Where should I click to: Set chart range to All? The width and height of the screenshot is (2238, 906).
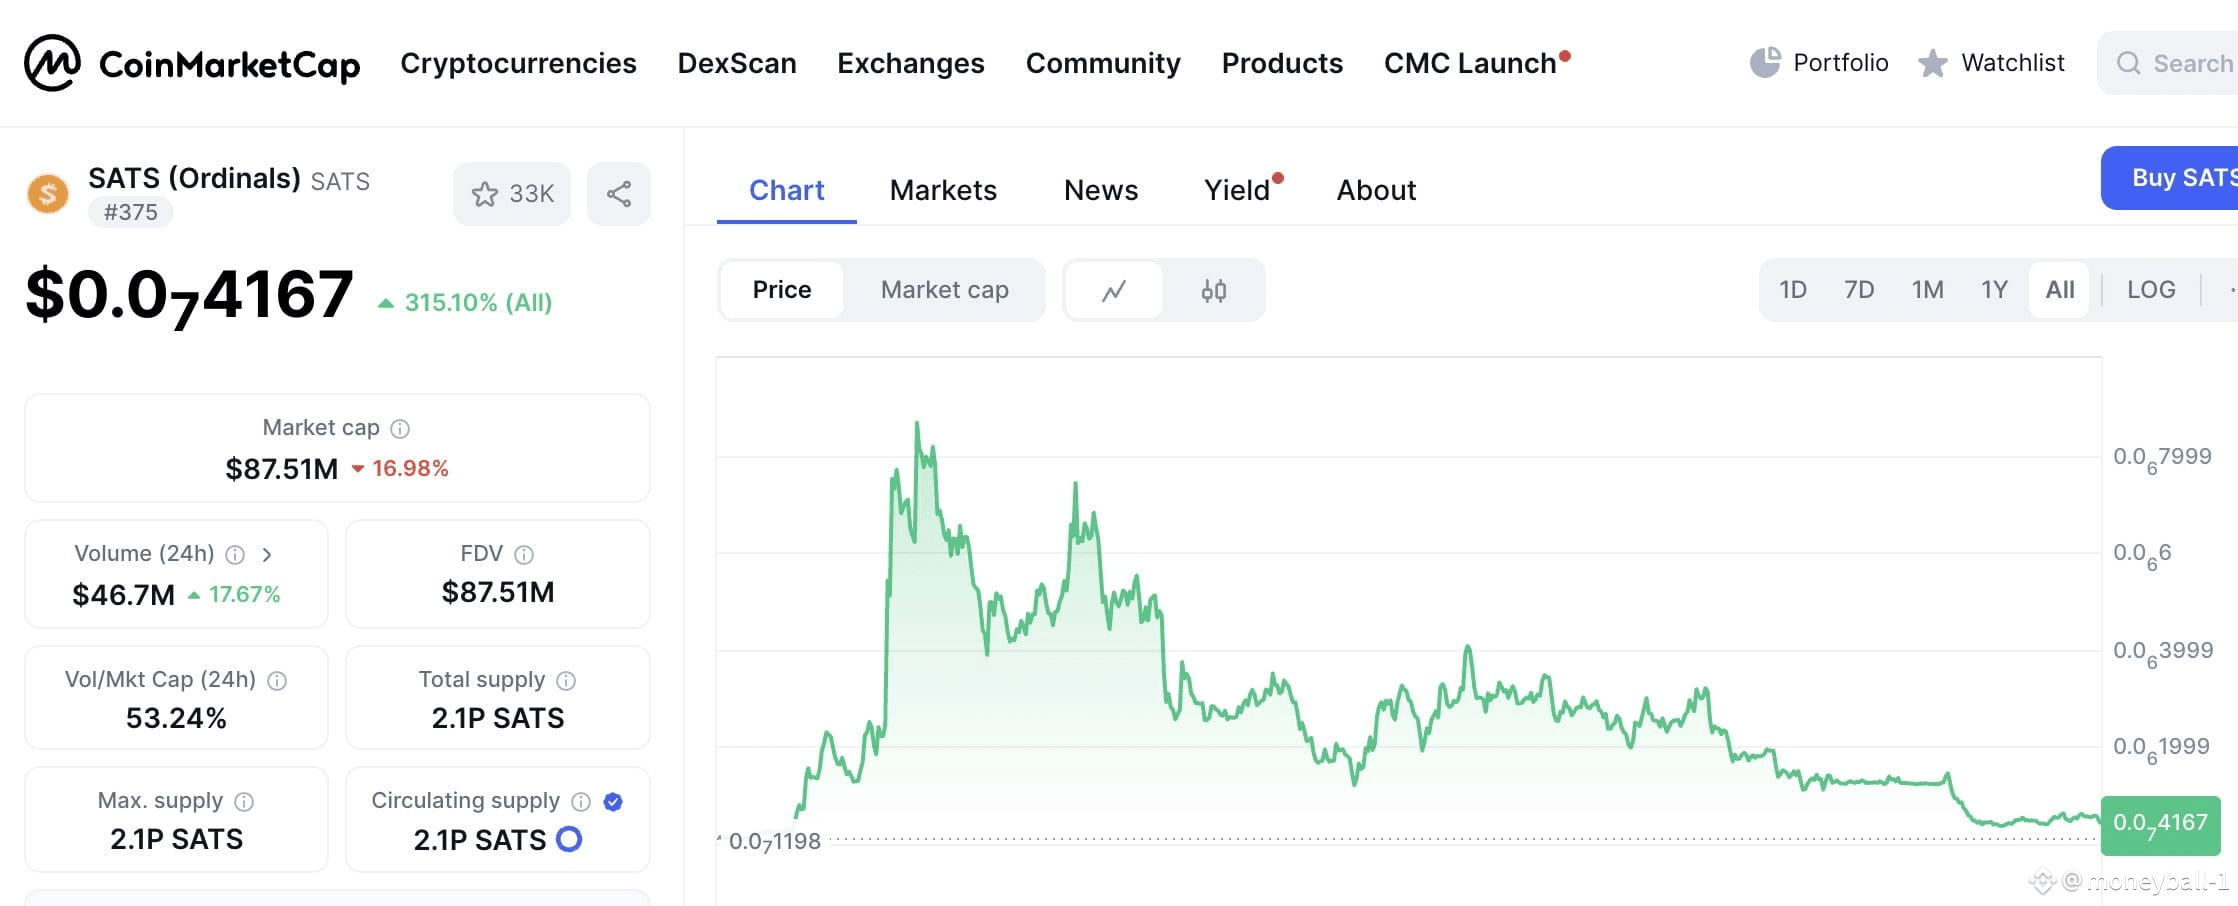[x=2060, y=290]
